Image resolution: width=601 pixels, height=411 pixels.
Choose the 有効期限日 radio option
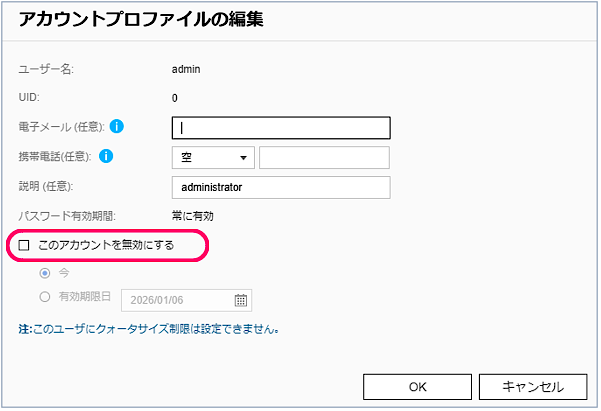(44, 297)
